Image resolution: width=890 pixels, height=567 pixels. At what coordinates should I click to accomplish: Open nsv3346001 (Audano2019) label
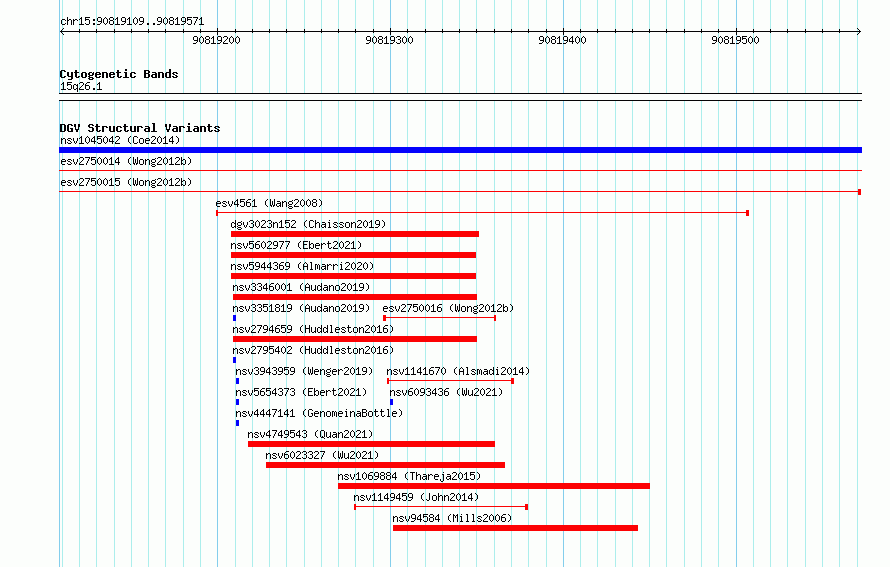pos(301,287)
